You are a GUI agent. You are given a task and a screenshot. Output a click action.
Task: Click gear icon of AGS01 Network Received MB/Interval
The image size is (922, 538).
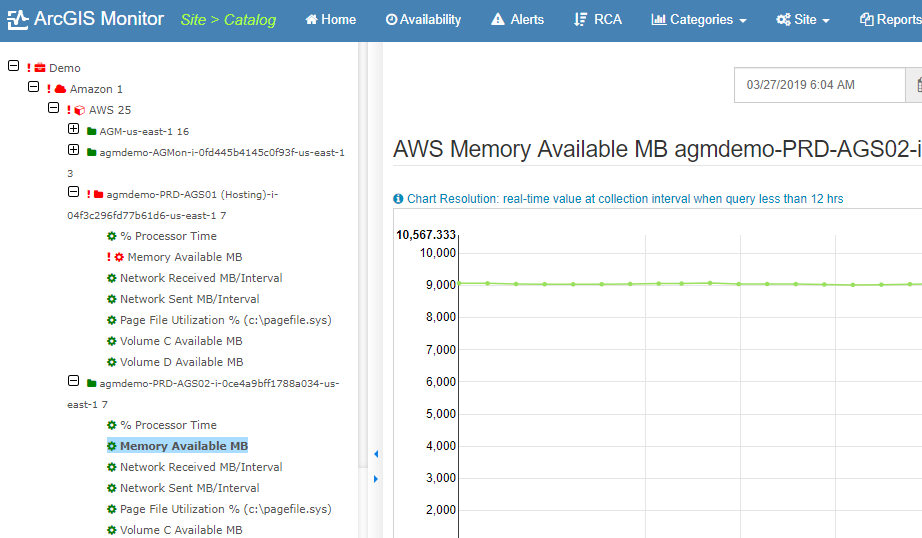pyautogui.click(x=112, y=278)
